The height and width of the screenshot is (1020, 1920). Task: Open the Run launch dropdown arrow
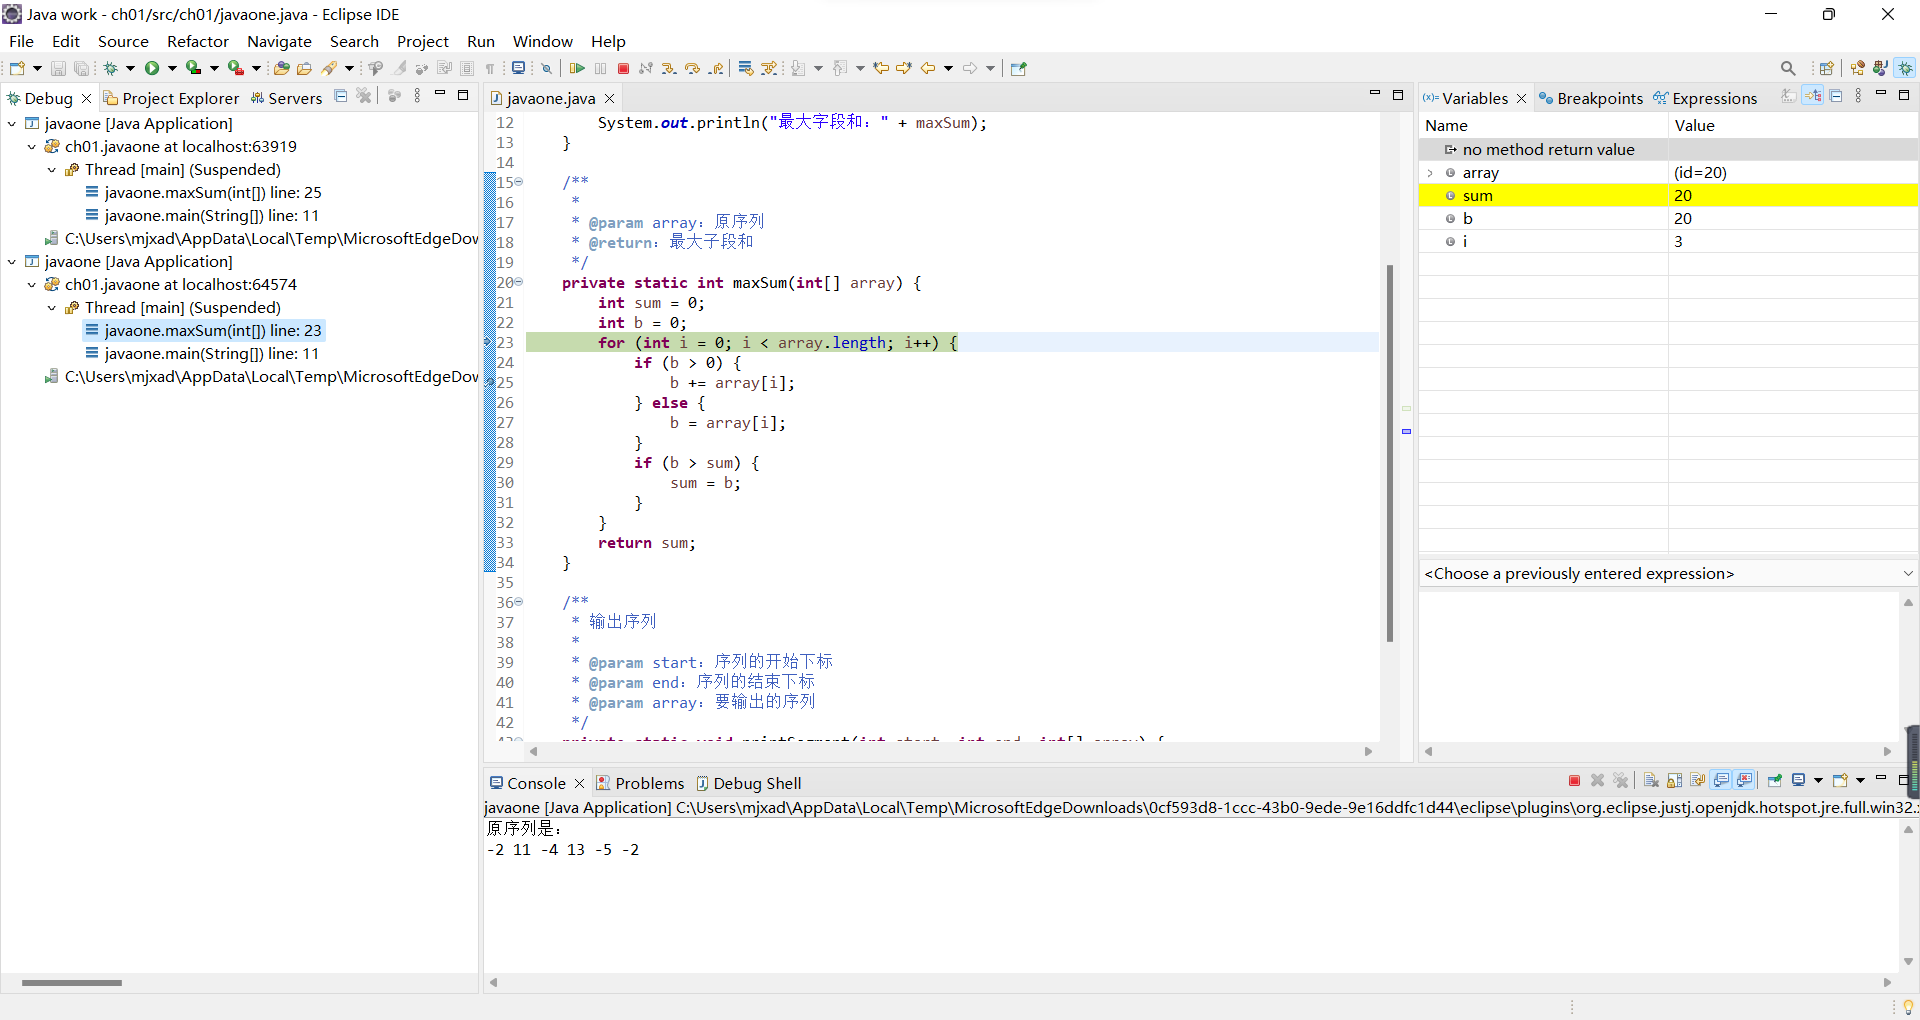tap(172, 68)
